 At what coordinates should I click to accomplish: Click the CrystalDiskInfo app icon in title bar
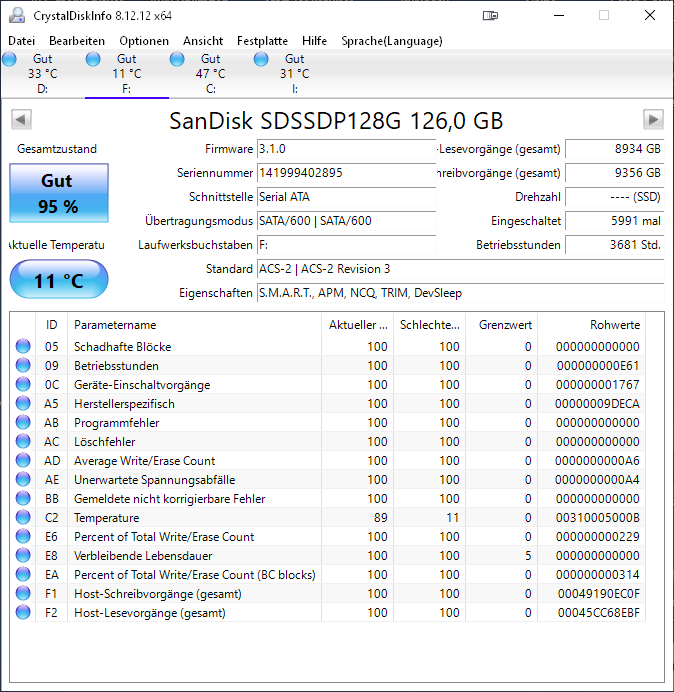click(17, 15)
